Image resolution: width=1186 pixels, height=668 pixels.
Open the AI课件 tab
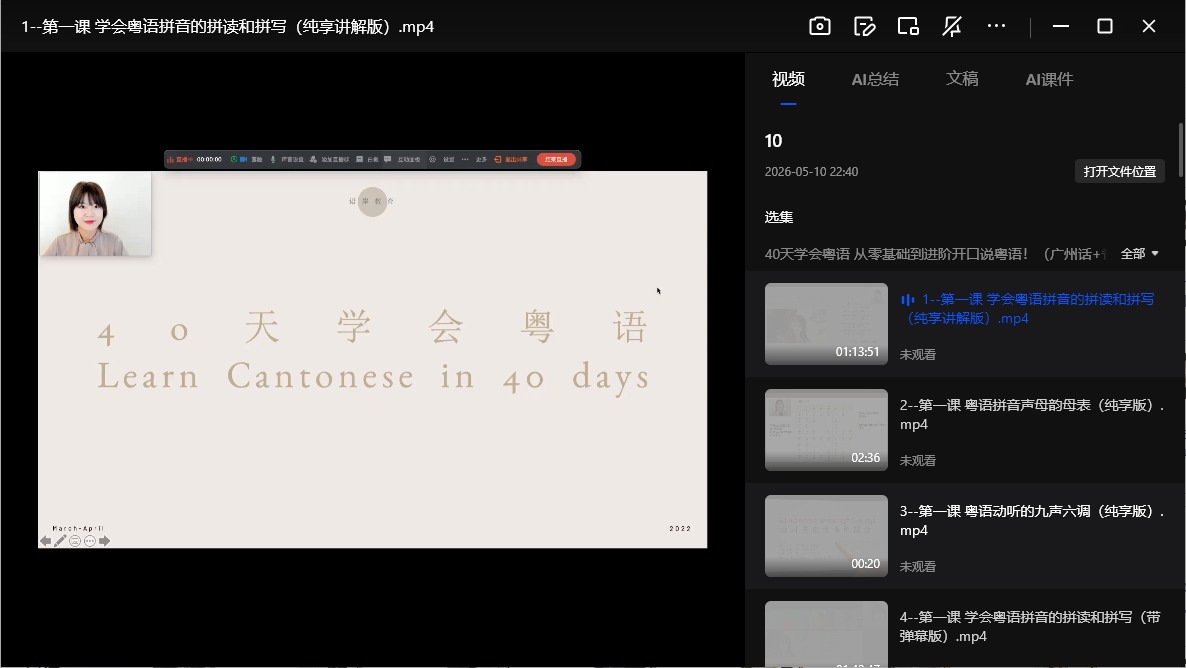(1049, 79)
